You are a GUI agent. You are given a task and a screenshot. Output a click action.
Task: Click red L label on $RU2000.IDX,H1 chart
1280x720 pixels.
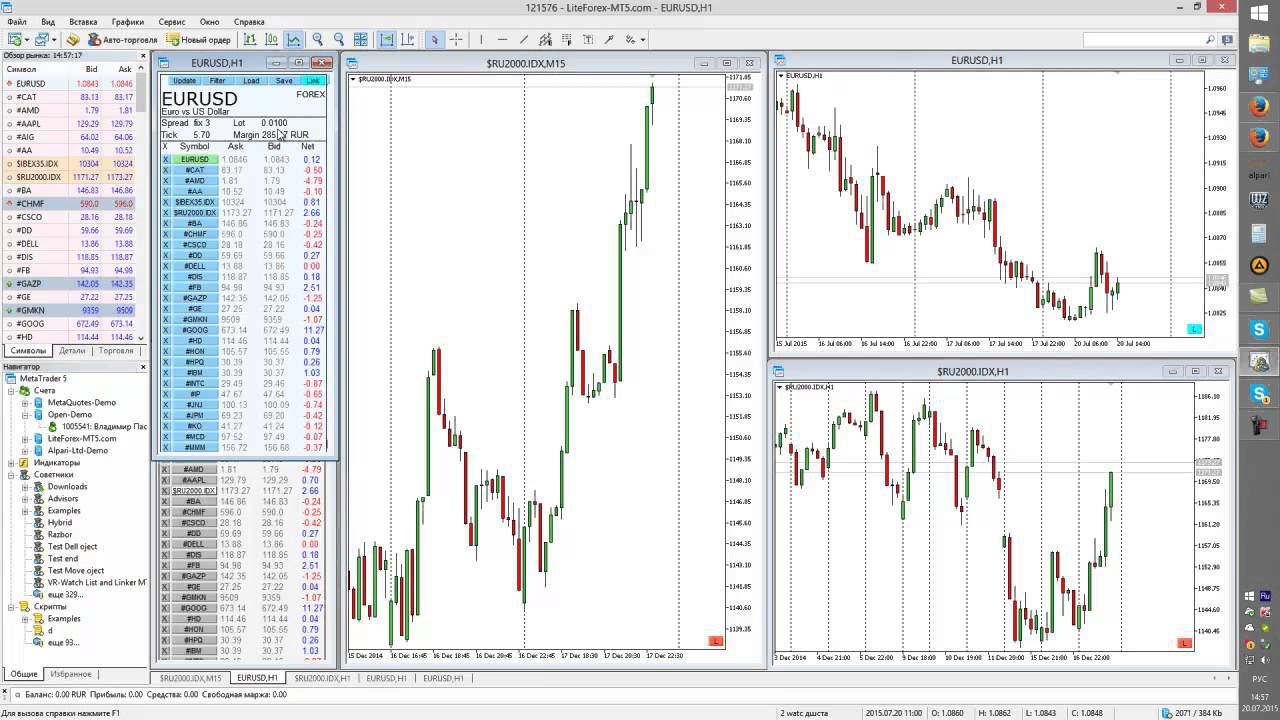click(x=1186, y=643)
